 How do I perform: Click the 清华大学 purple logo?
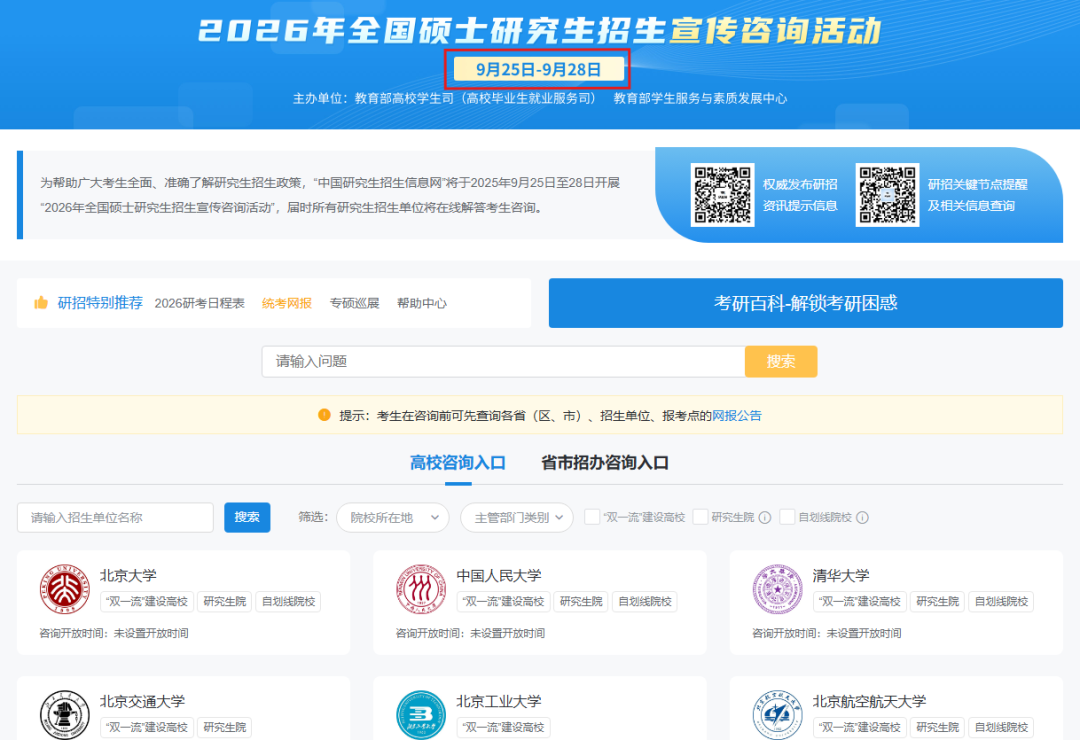(778, 589)
